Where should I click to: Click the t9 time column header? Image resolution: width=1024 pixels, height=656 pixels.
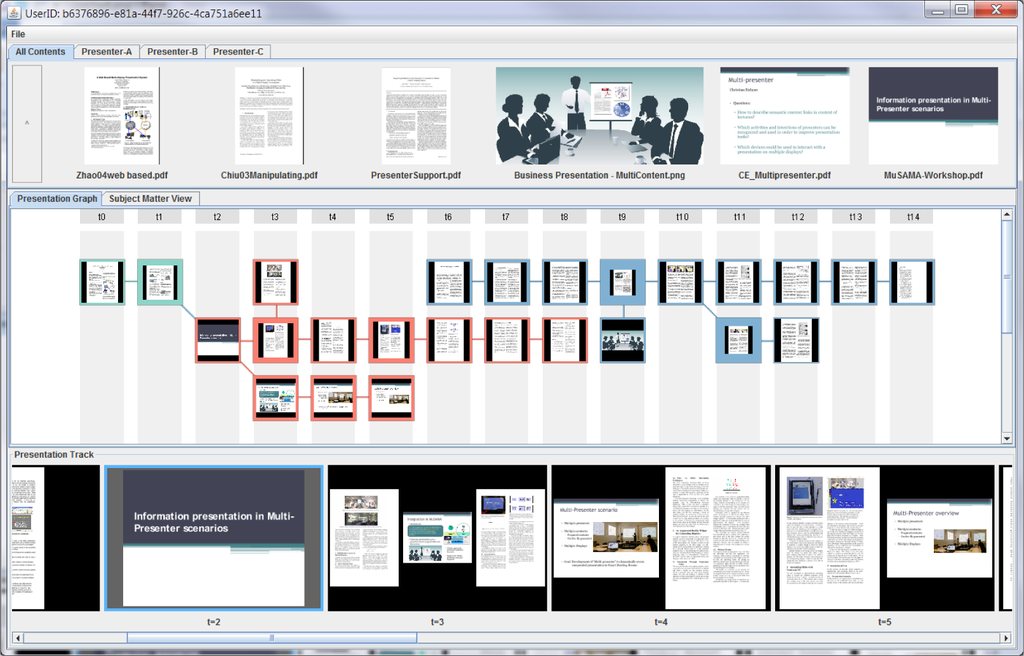click(622, 217)
